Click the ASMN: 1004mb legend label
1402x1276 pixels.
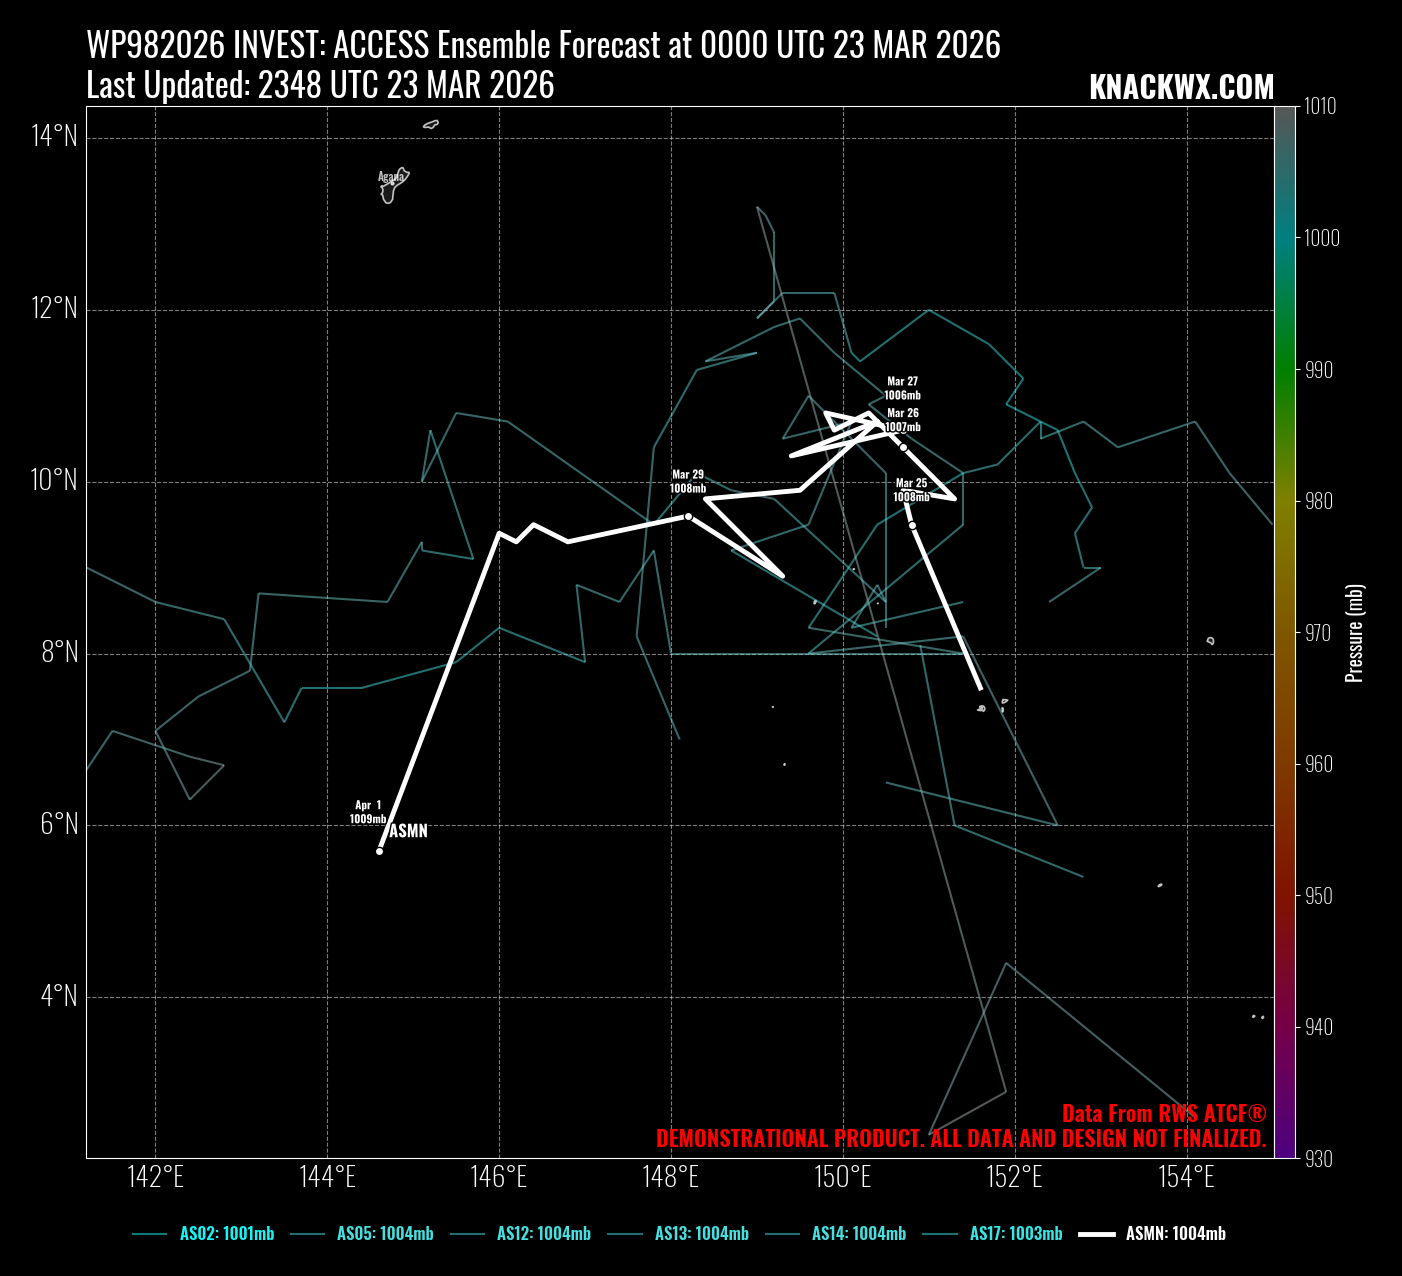[1175, 1234]
